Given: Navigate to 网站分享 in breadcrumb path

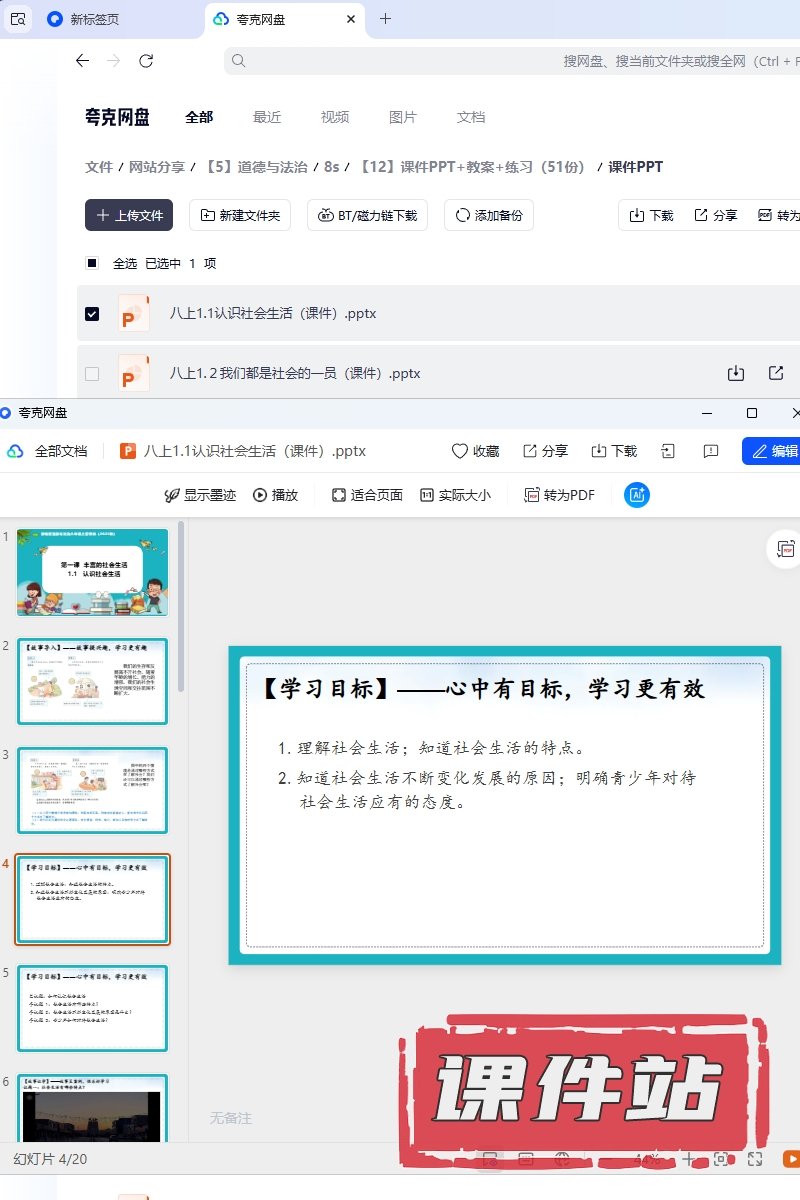Looking at the screenshot, I should (157, 167).
